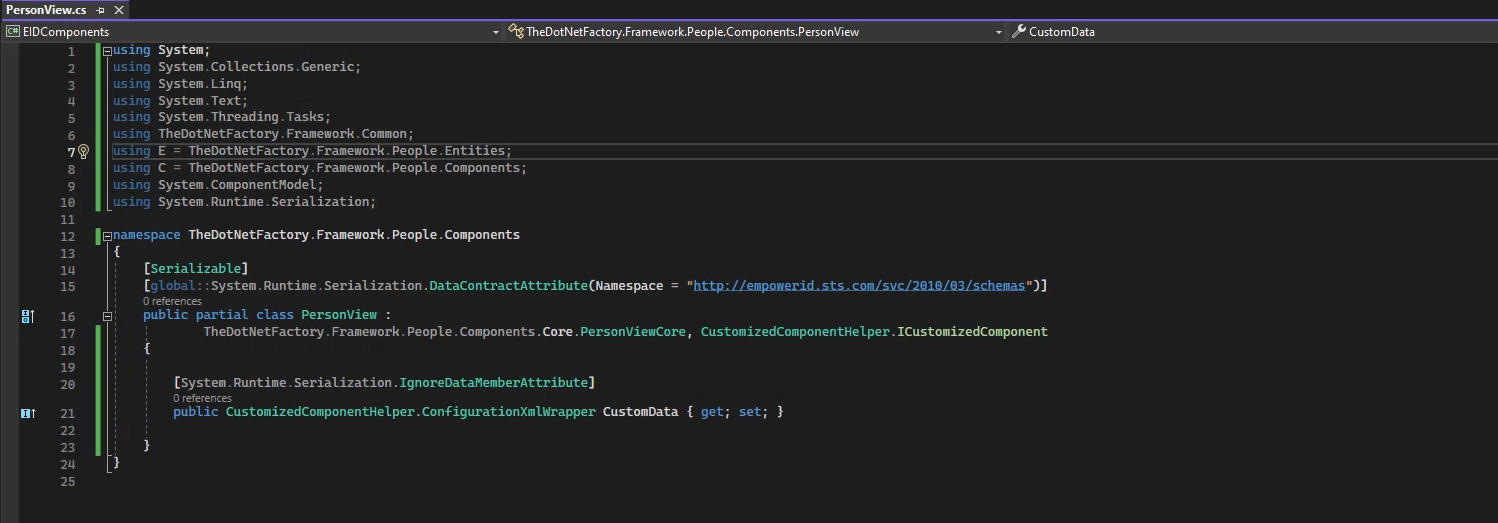Click the alias C on line 8
This screenshot has height=523, width=1498.
coord(162,168)
